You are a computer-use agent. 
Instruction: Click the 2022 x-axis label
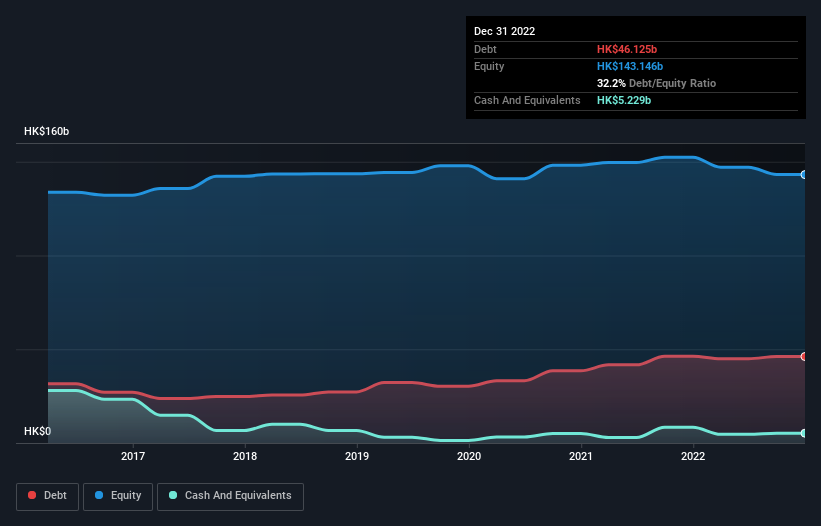(693, 456)
